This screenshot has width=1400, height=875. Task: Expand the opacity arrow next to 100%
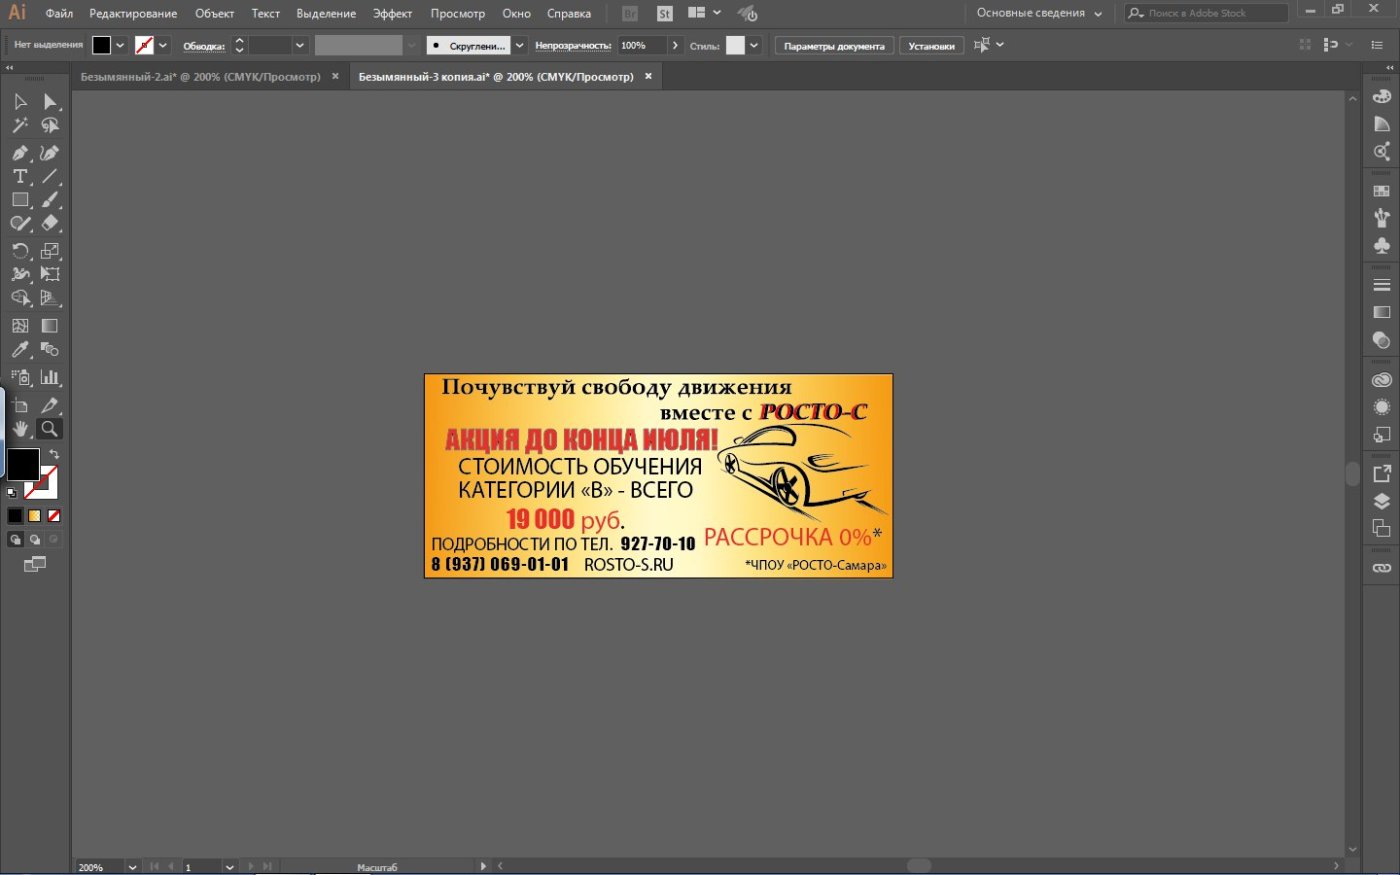(x=675, y=45)
